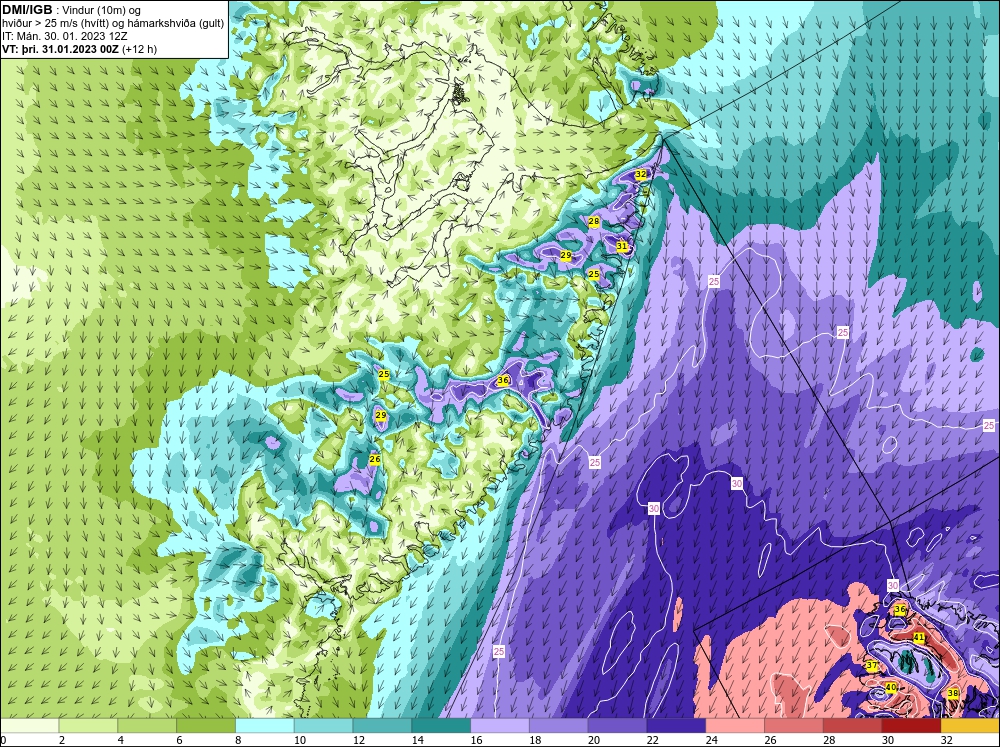
Task: Pick the salmon legend swatch between 26 and 28
Action: (794, 726)
